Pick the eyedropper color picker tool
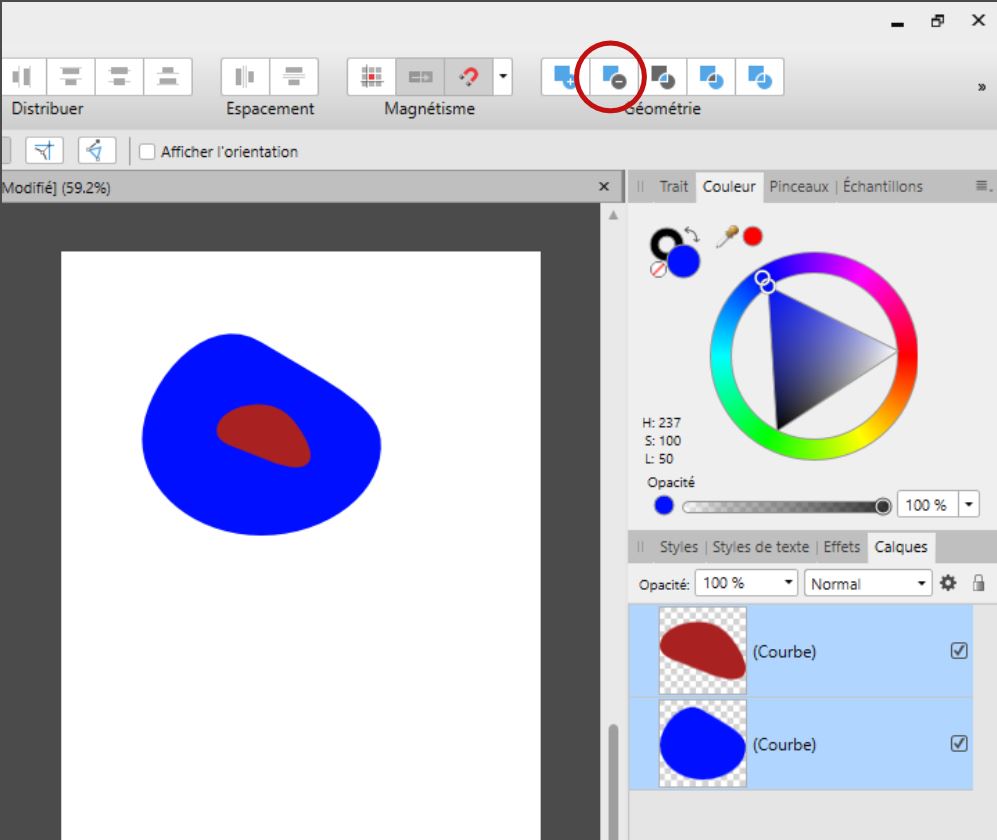 coord(727,237)
